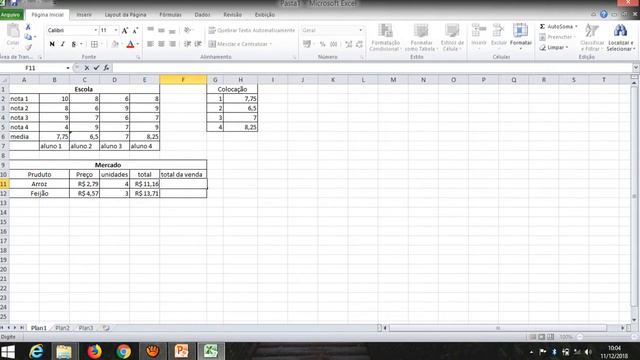Decrease font size with small A icon
The height and width of the screenshot is (360, 640).
pyautogui.click(x=135, y=30)
